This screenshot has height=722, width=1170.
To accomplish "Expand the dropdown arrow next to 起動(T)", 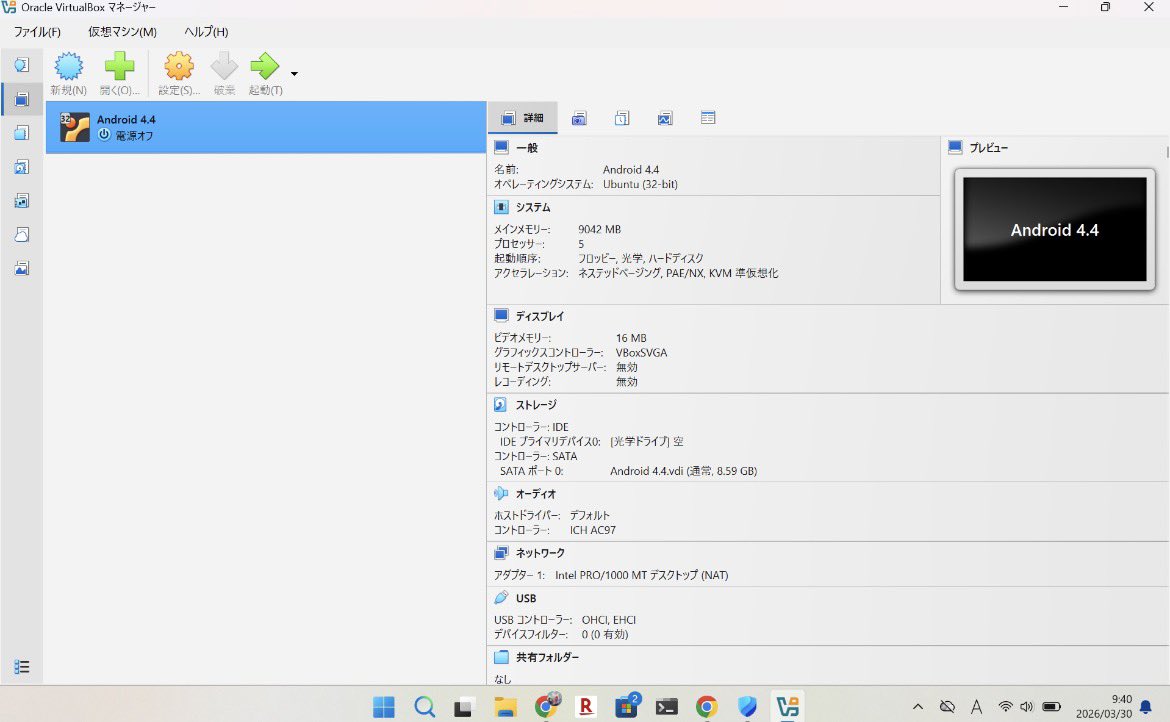I will point(294,74).
